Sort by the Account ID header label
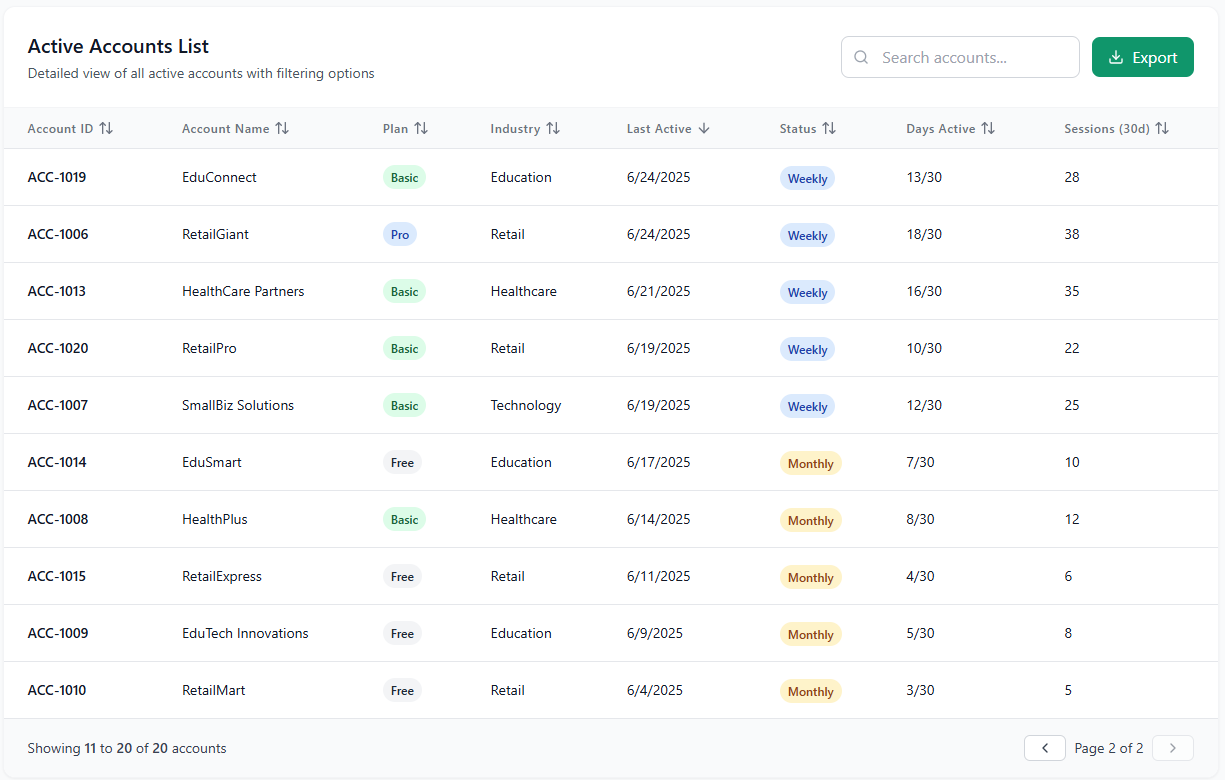Screen dimensions: 1225x780 pyautogui.click(x=61, y=129)
